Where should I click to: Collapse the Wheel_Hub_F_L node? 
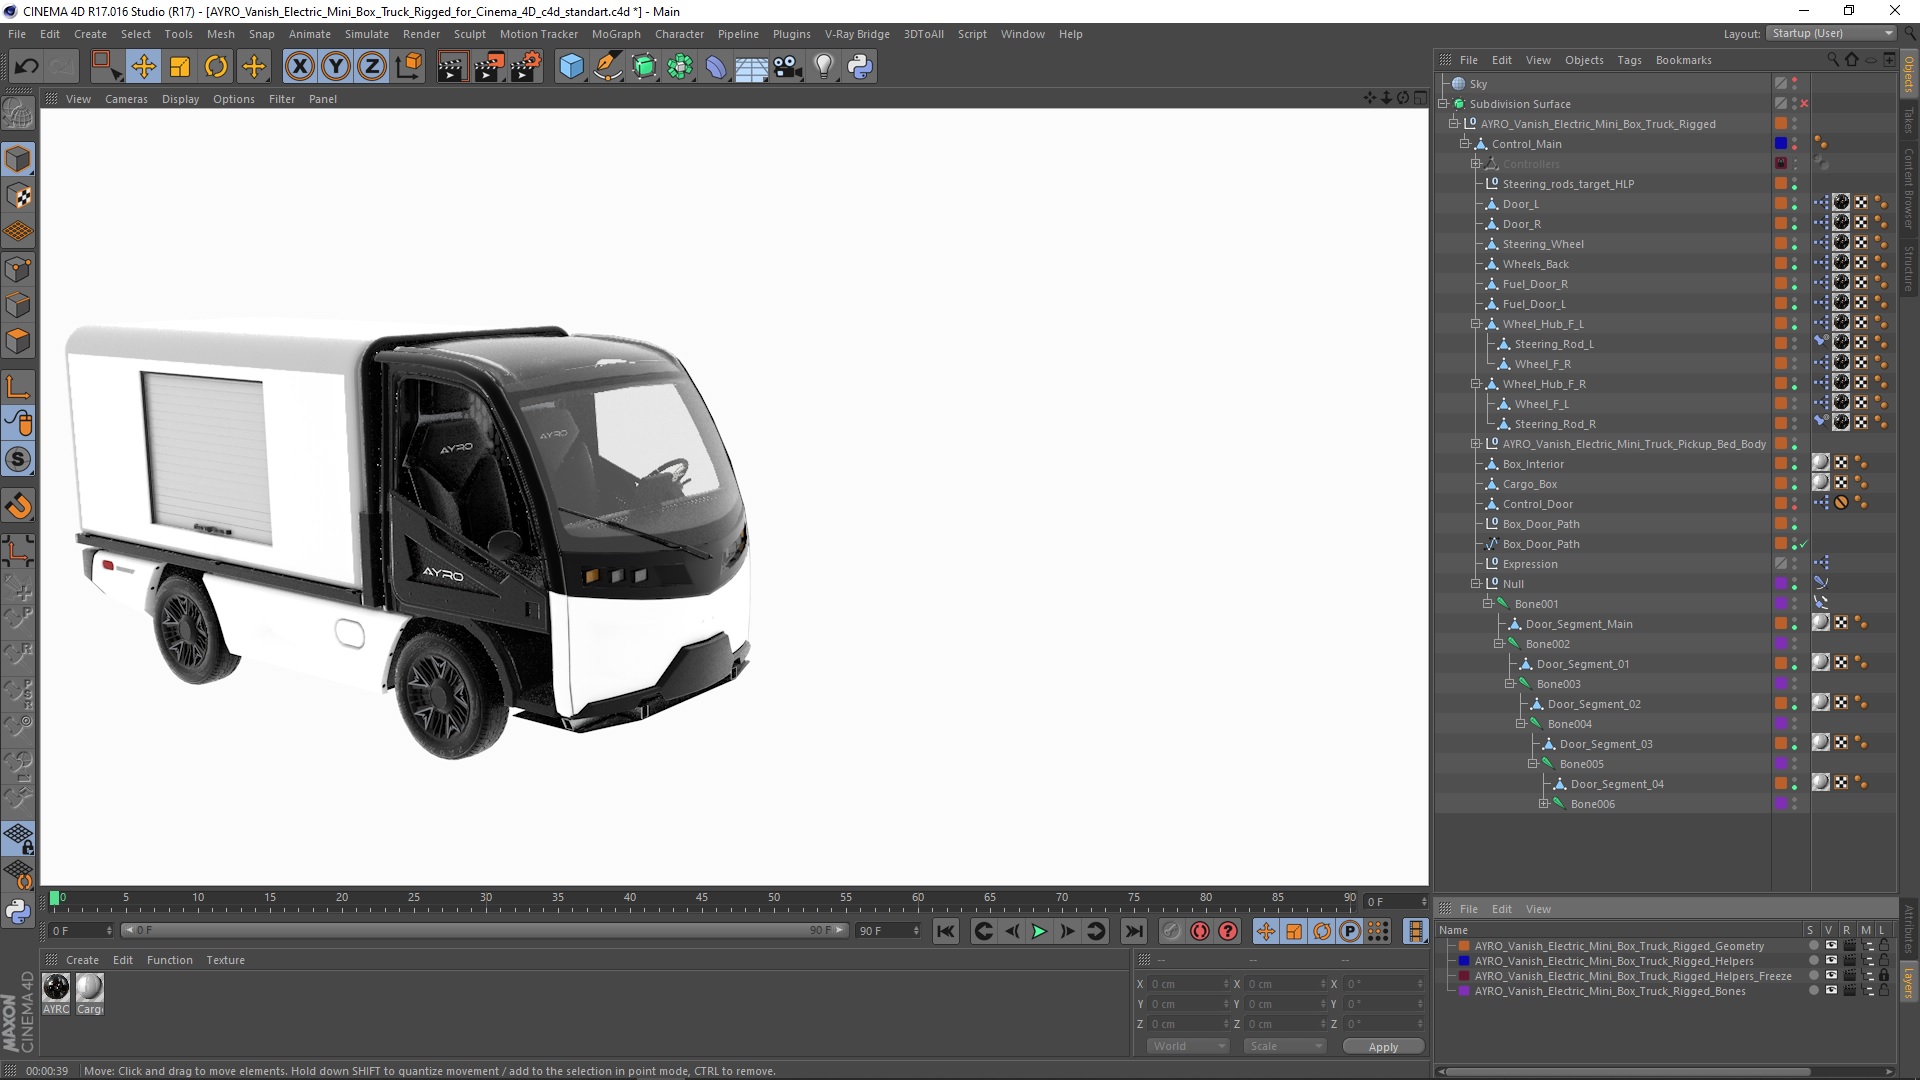click(1475, 324)
